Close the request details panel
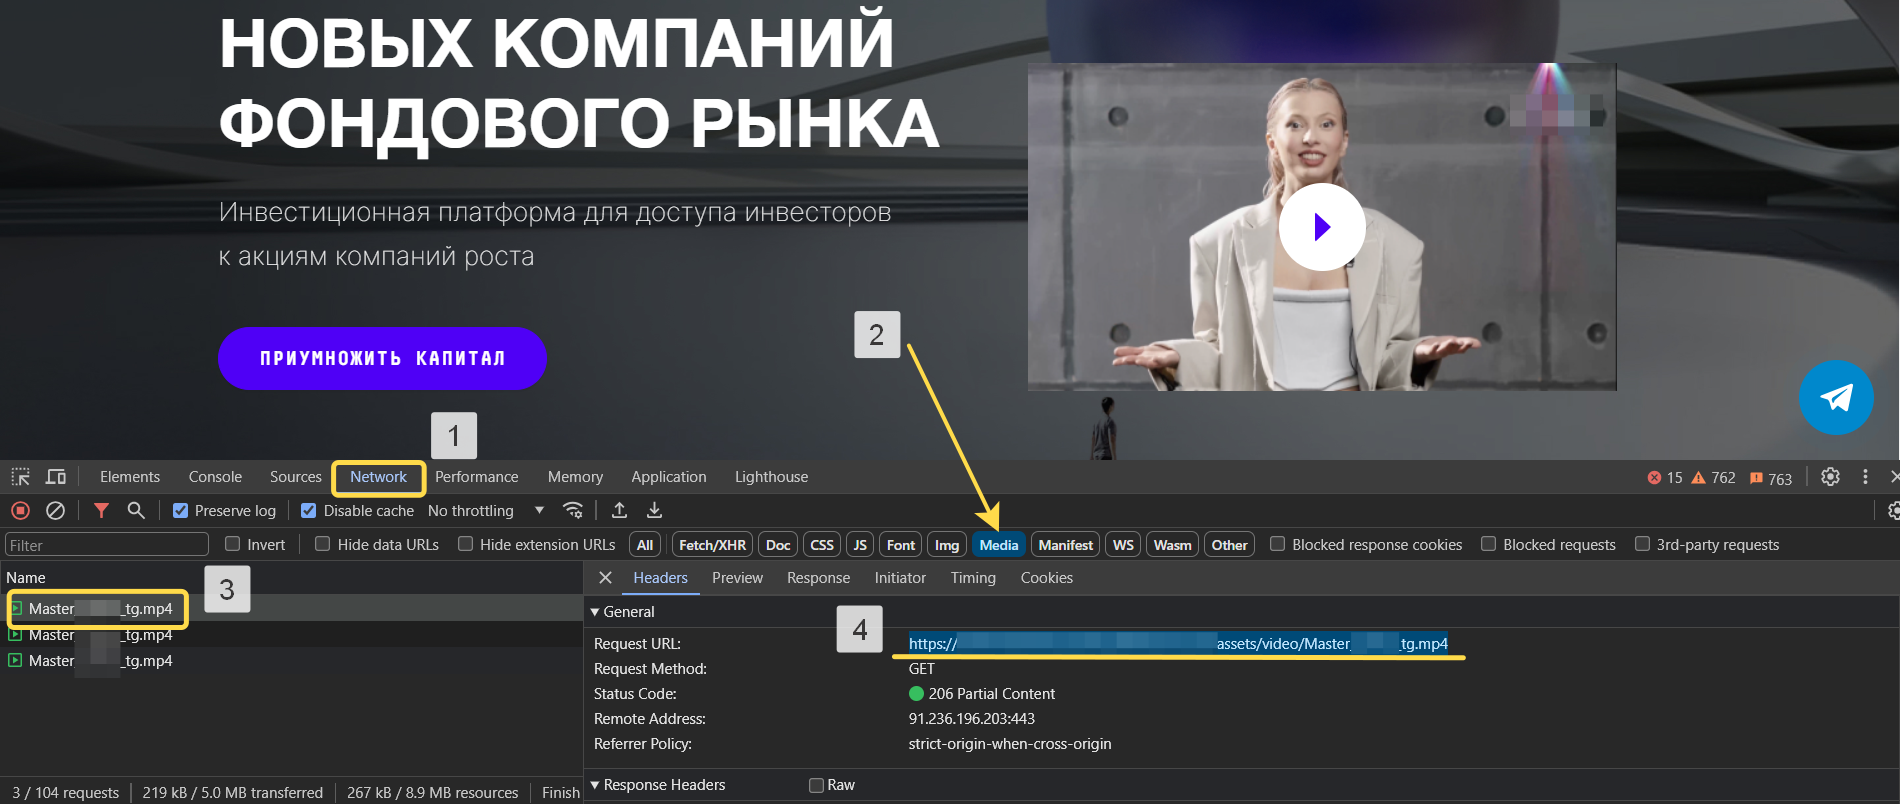This screenshot has height=804, width=1900. [605, 578]
